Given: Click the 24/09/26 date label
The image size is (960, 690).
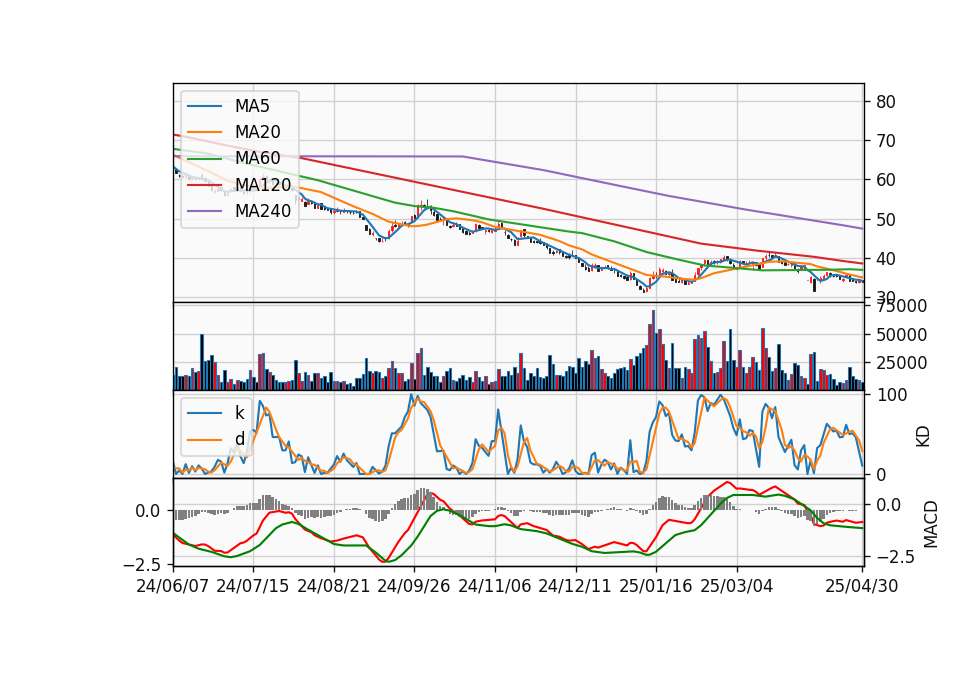Looking at the screenshot, I should point(413,586).
